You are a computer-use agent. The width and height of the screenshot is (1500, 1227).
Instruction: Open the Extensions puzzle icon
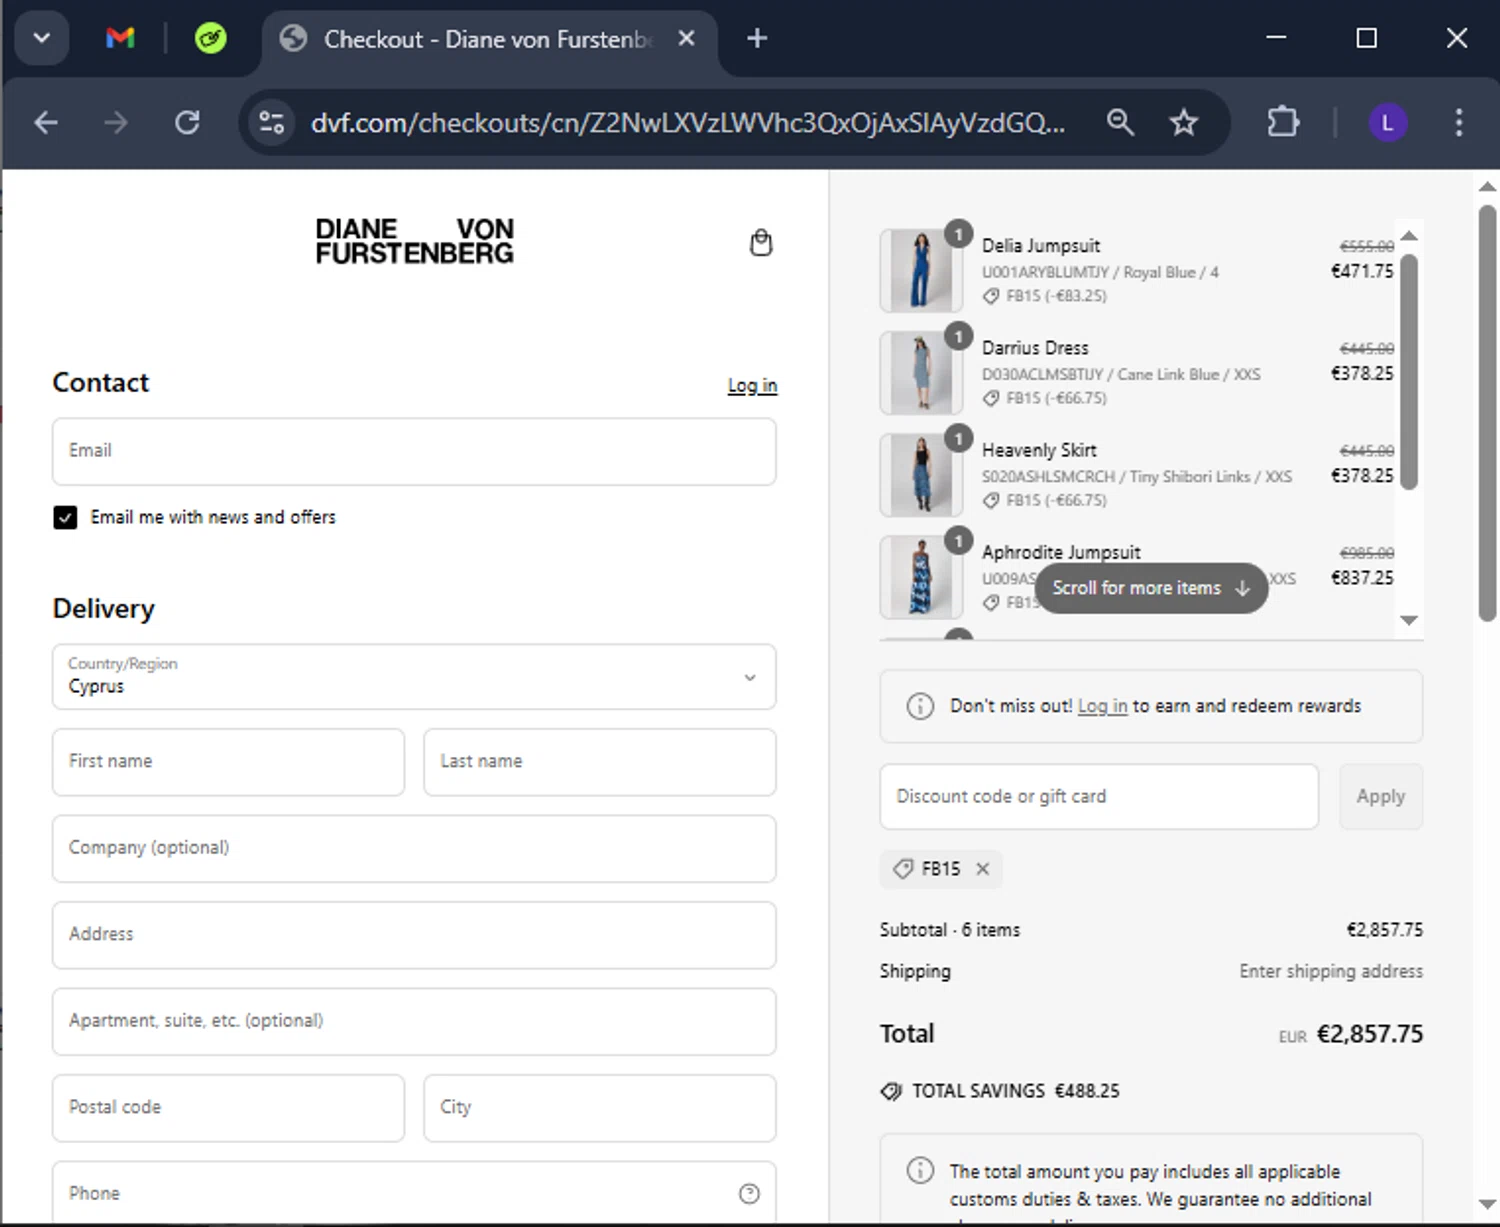1283,123
